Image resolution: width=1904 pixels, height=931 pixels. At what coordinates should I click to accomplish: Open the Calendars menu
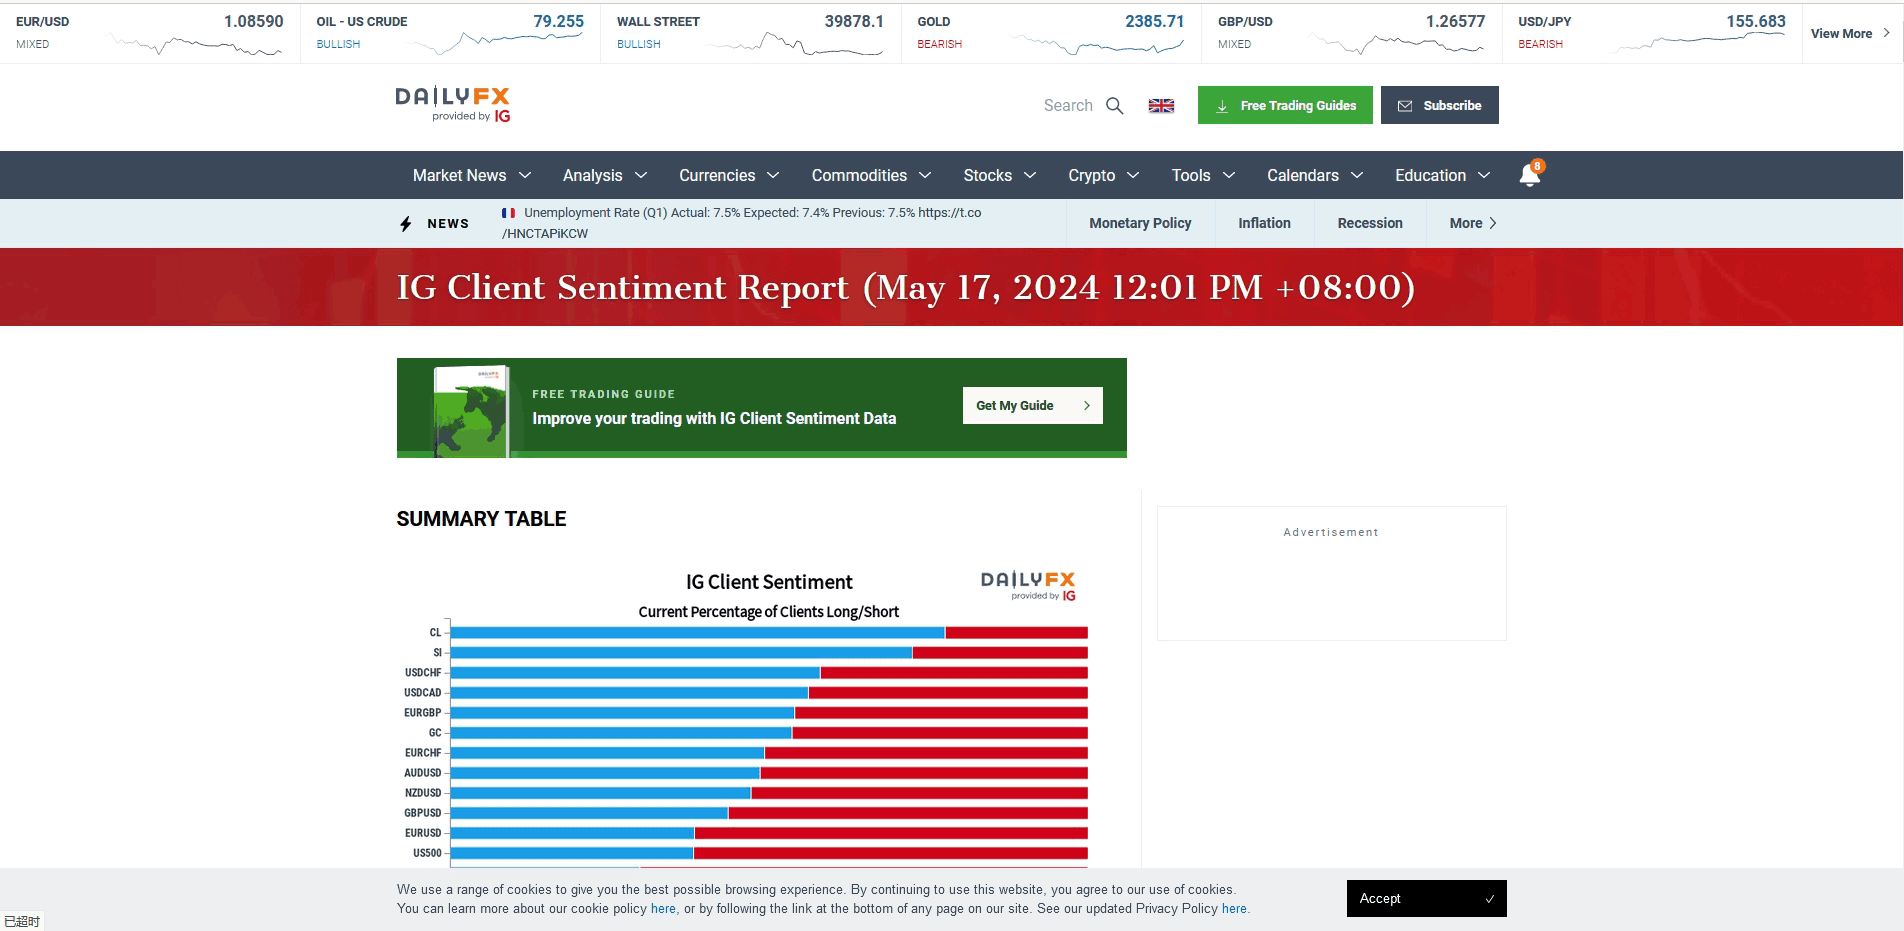pyautogui.click(x=1303, y=175)
